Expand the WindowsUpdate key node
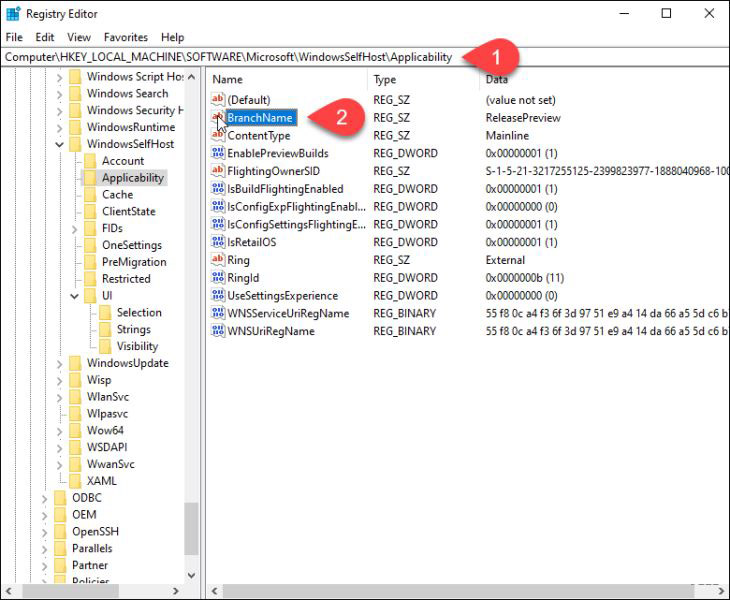This screenshot has height=600, width=730. [x=60, y=364]
